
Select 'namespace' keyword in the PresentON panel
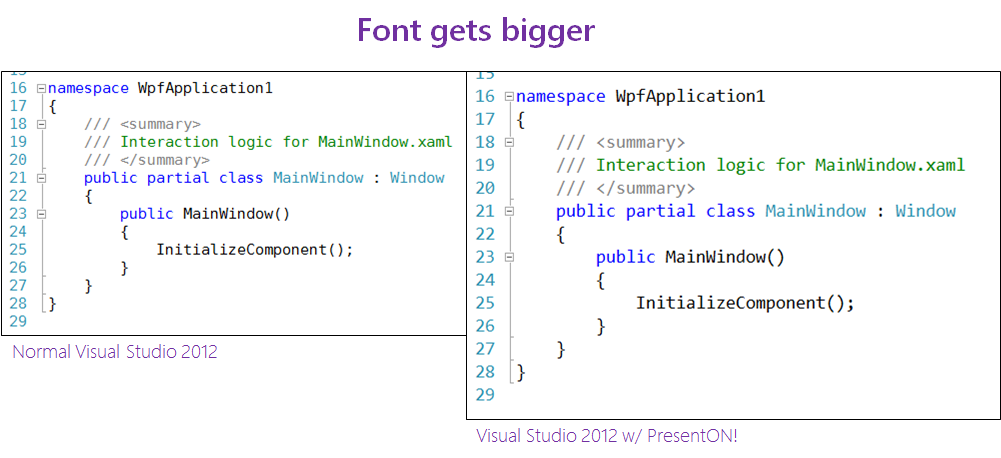click(x=561, y=96)
